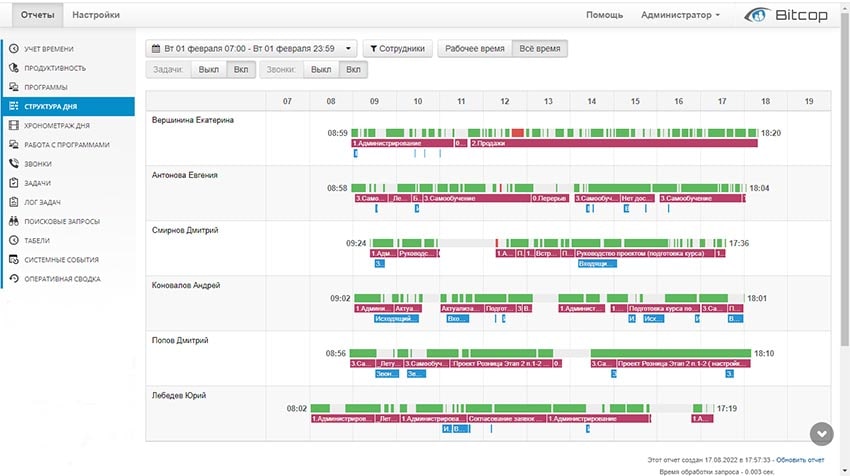
Task: Click the round scroll-down chevron button
Action: [821, 433]
